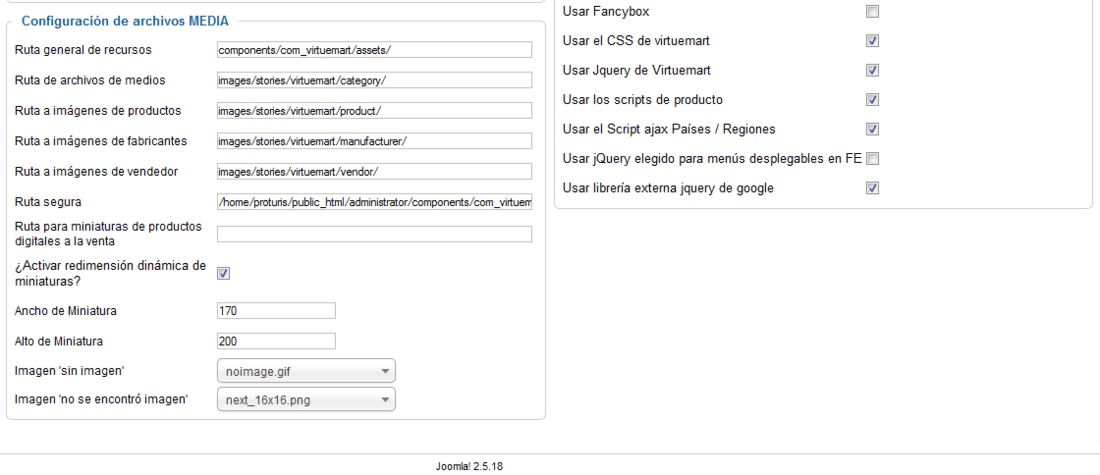This screenshot has width=1100, height=475.
Task: Select the 'Usar Fancybox' label text
Action: [606, 11]
